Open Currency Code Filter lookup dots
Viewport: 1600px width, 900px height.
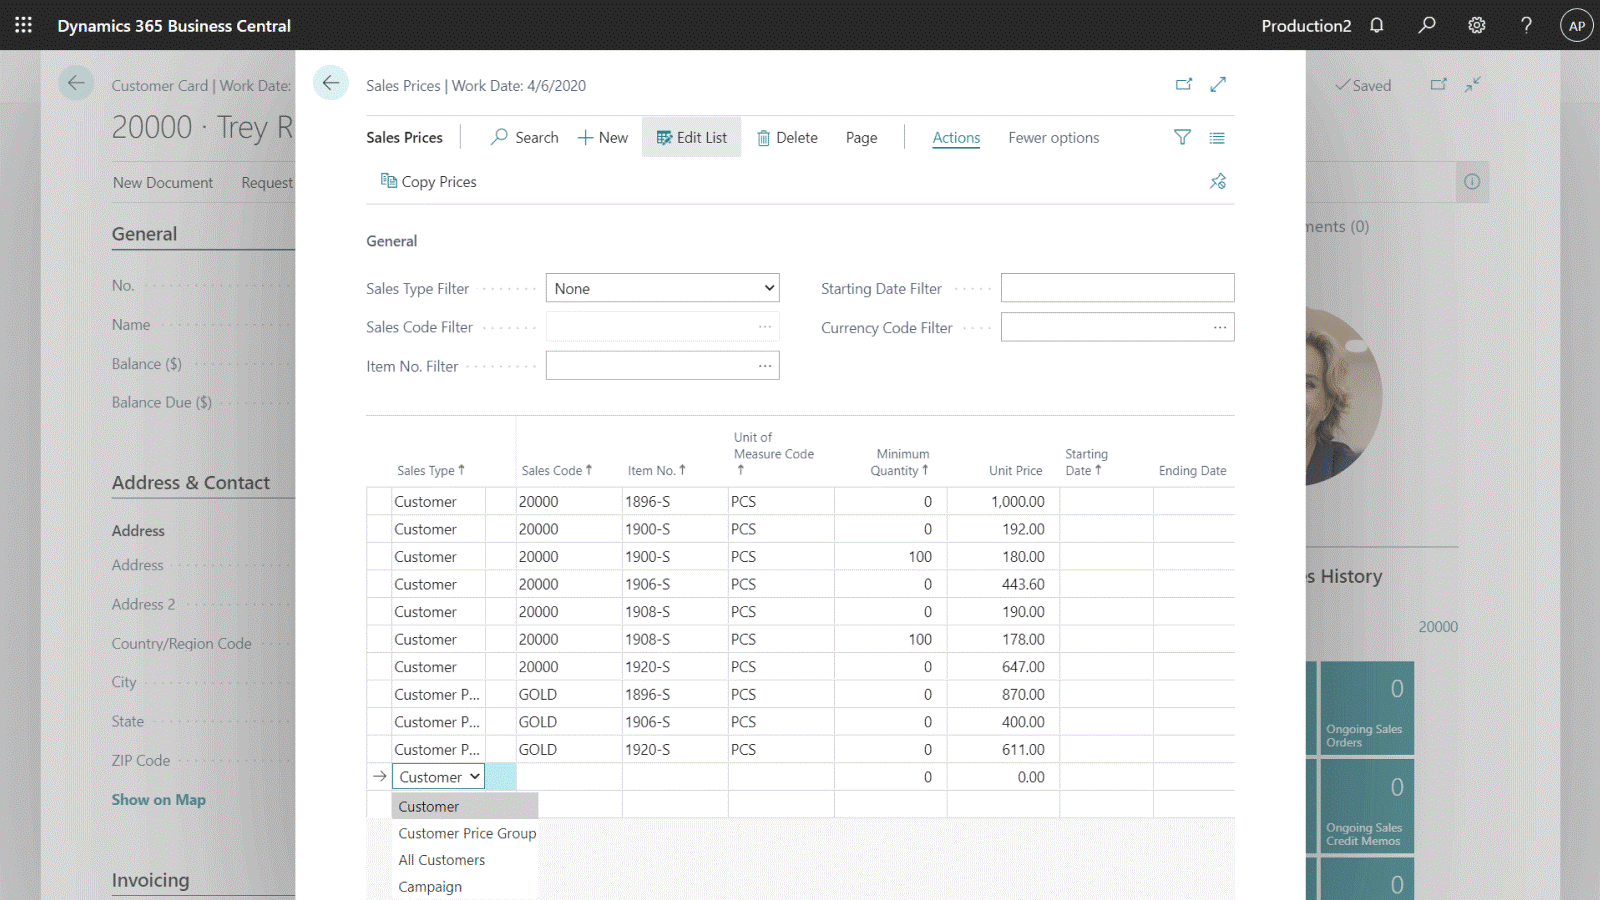tap(1220, 327)
